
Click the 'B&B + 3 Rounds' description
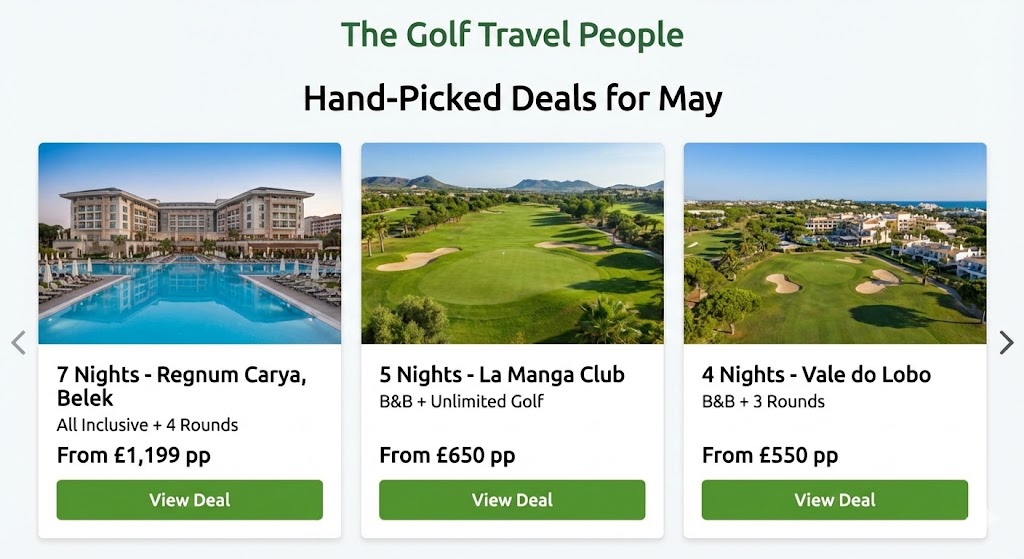[763, 402]
